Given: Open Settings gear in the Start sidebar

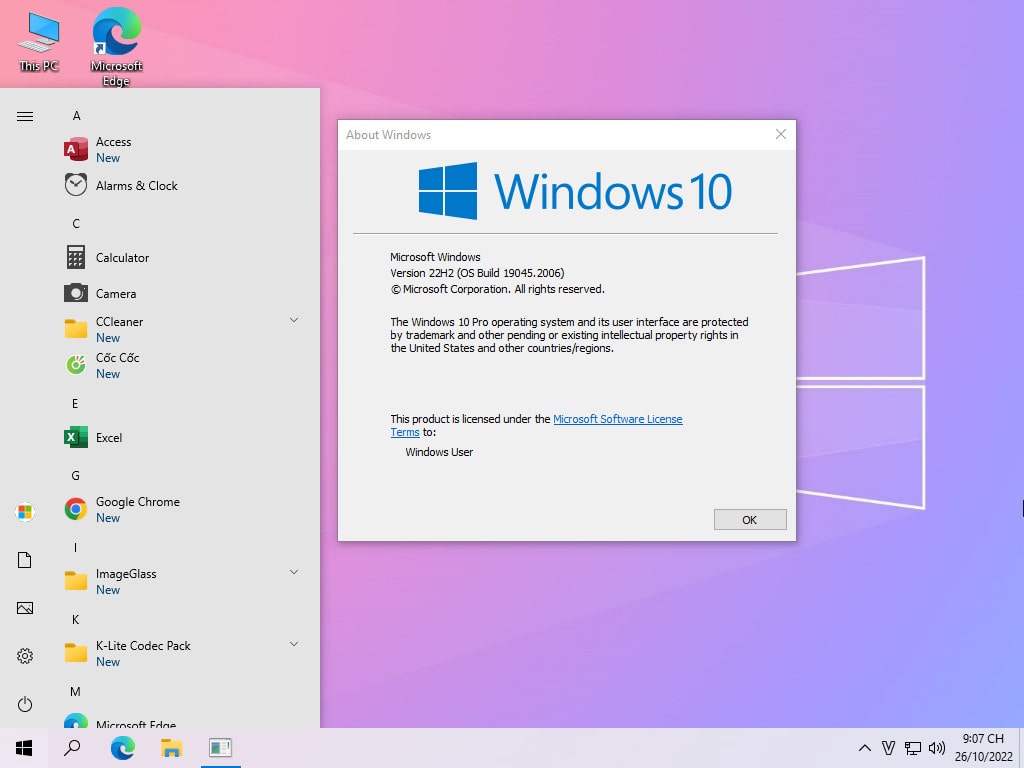Looking at the screenshot, I should pyautogui.click(x=25, y=656).
